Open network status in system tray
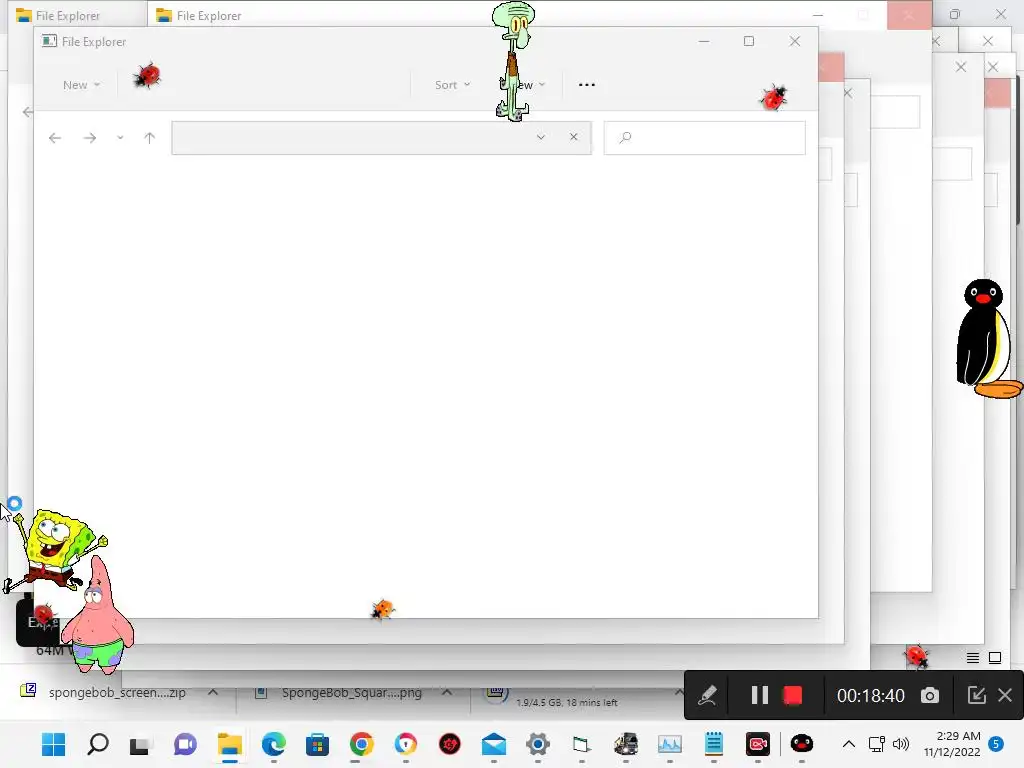 [x=876, y=744]
